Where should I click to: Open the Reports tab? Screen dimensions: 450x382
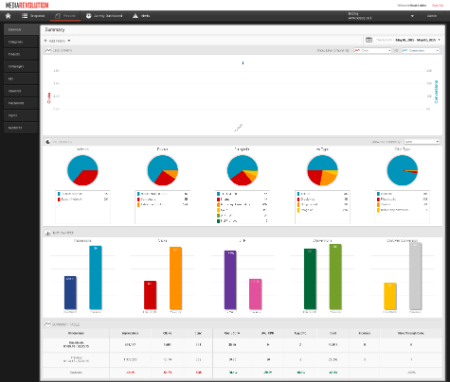click(x=65, y=16)
